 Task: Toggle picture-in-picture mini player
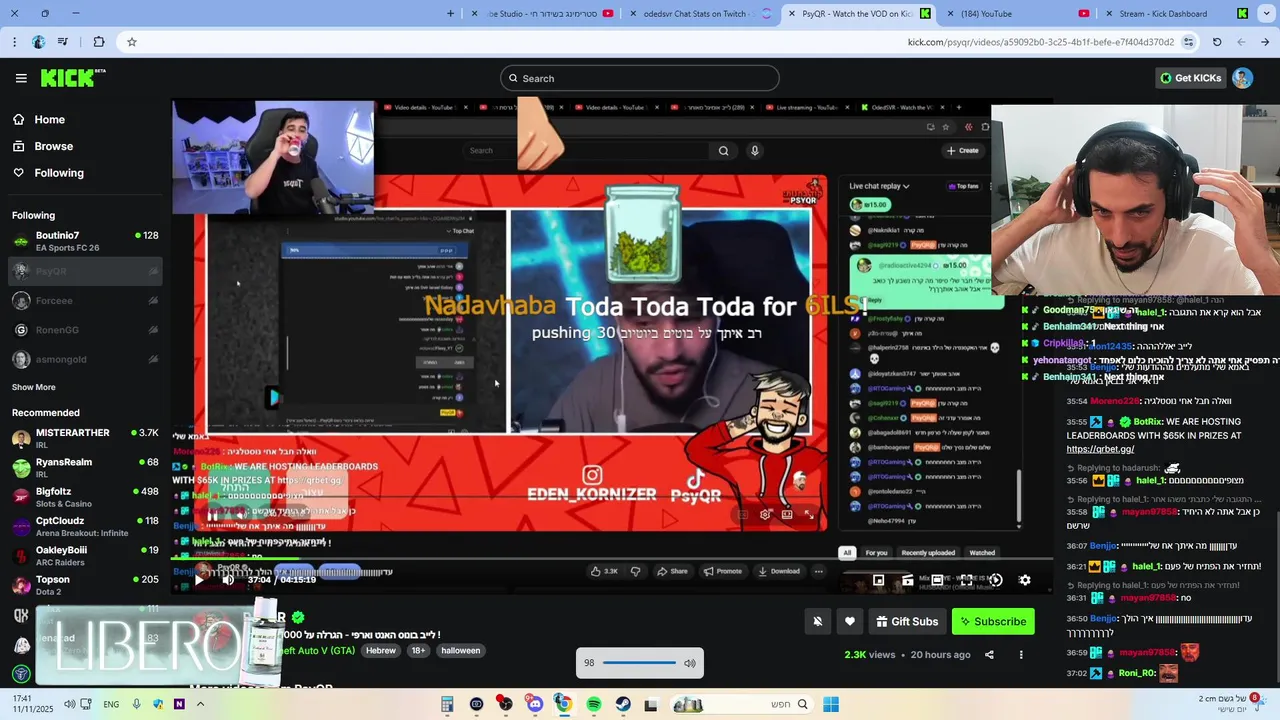[878, 579]
